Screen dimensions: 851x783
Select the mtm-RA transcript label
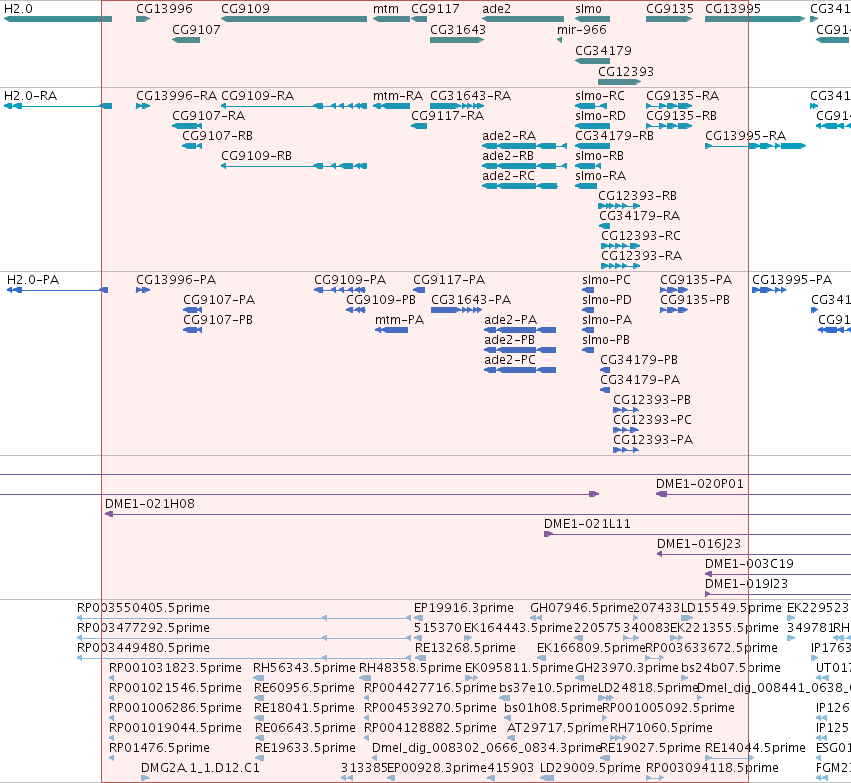(x=398, y=96)
